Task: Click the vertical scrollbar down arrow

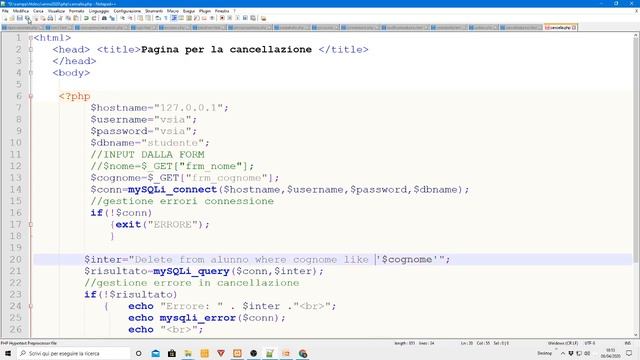Action: [636, 334]
